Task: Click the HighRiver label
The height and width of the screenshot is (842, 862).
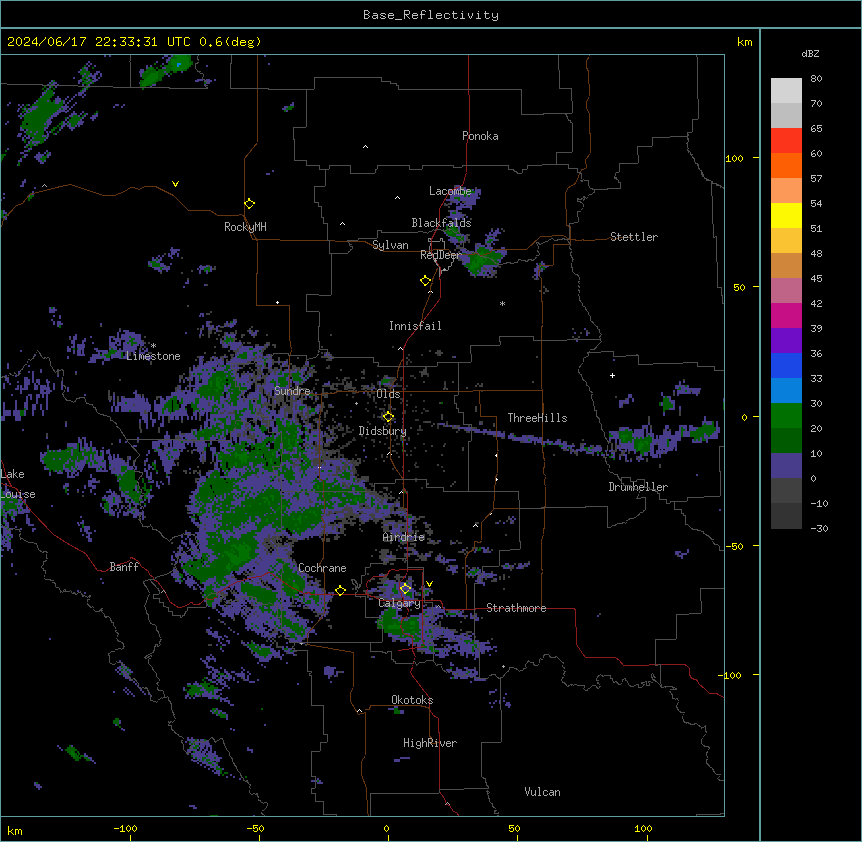Action: click(430, 743)
